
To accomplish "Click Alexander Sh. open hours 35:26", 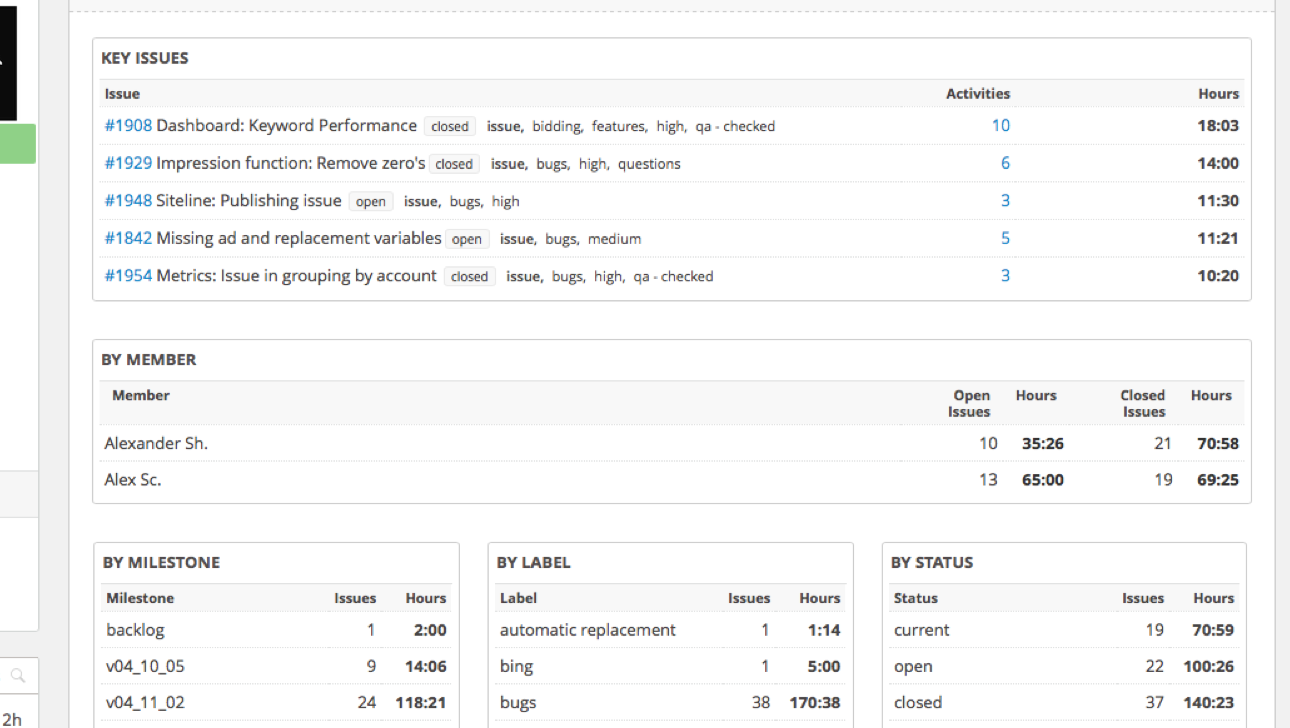I will (1043, 443).
